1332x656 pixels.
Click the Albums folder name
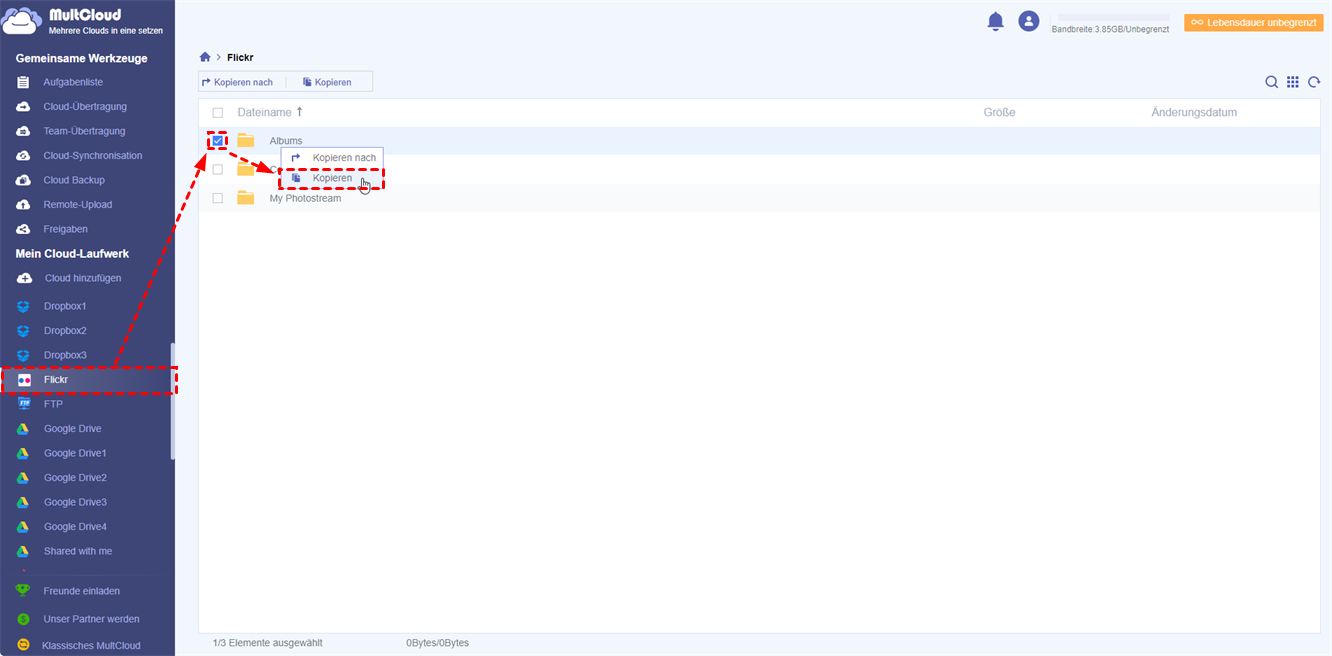286,141
